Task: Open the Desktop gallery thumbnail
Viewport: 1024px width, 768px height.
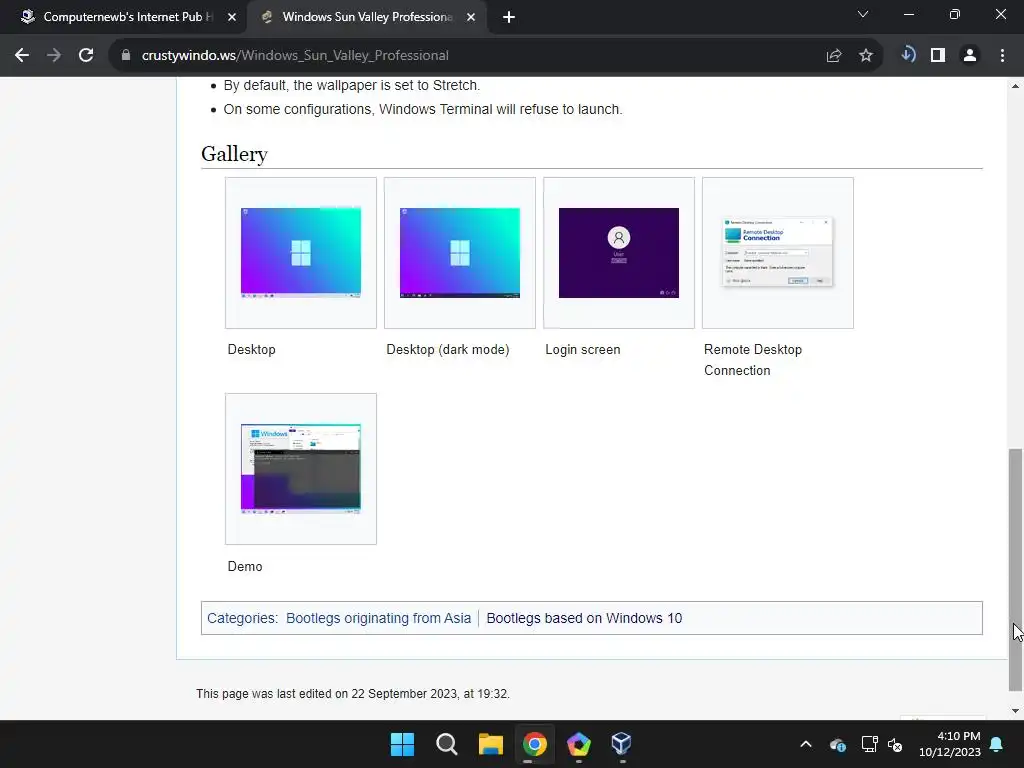Action: tap(300, 253)
